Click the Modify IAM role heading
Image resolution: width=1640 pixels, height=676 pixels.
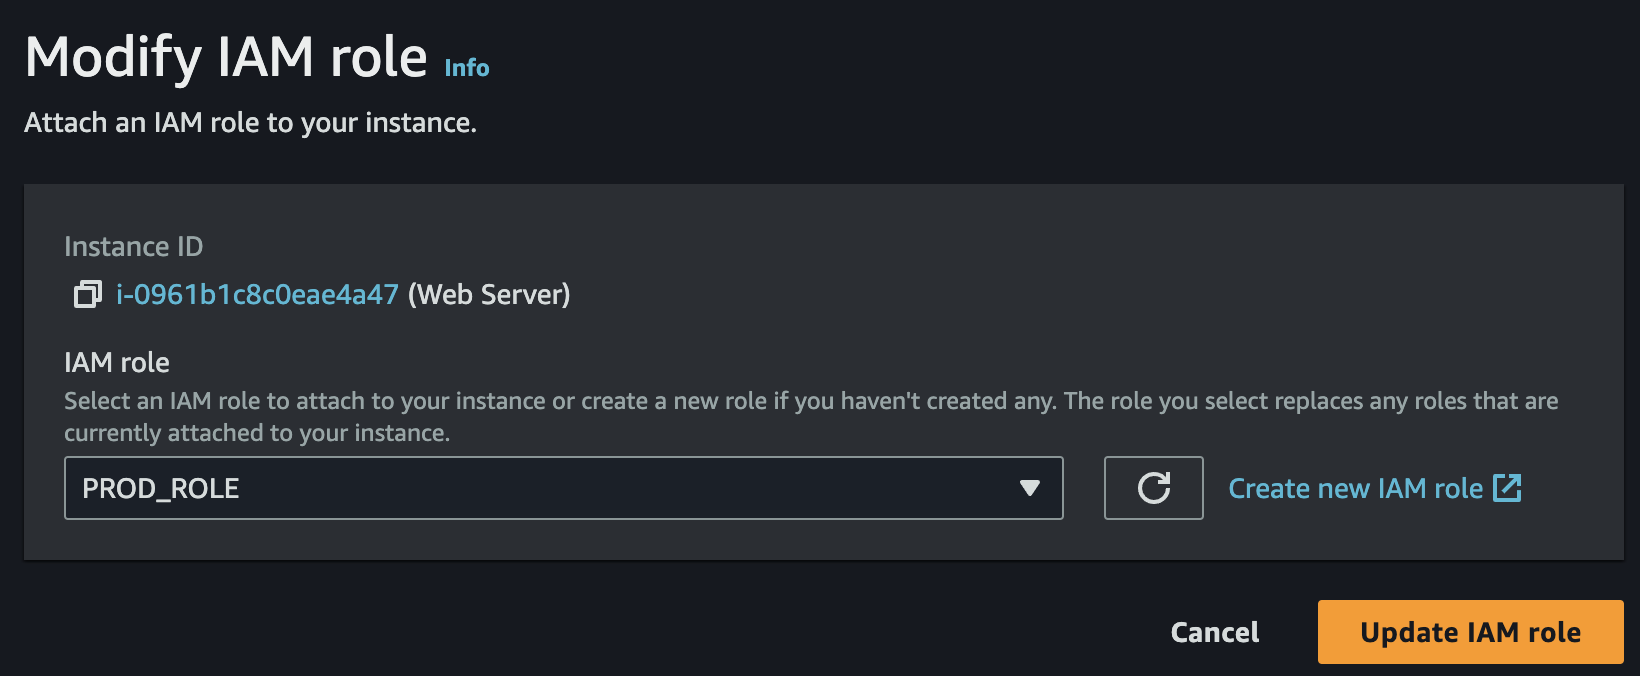[226, 57]
